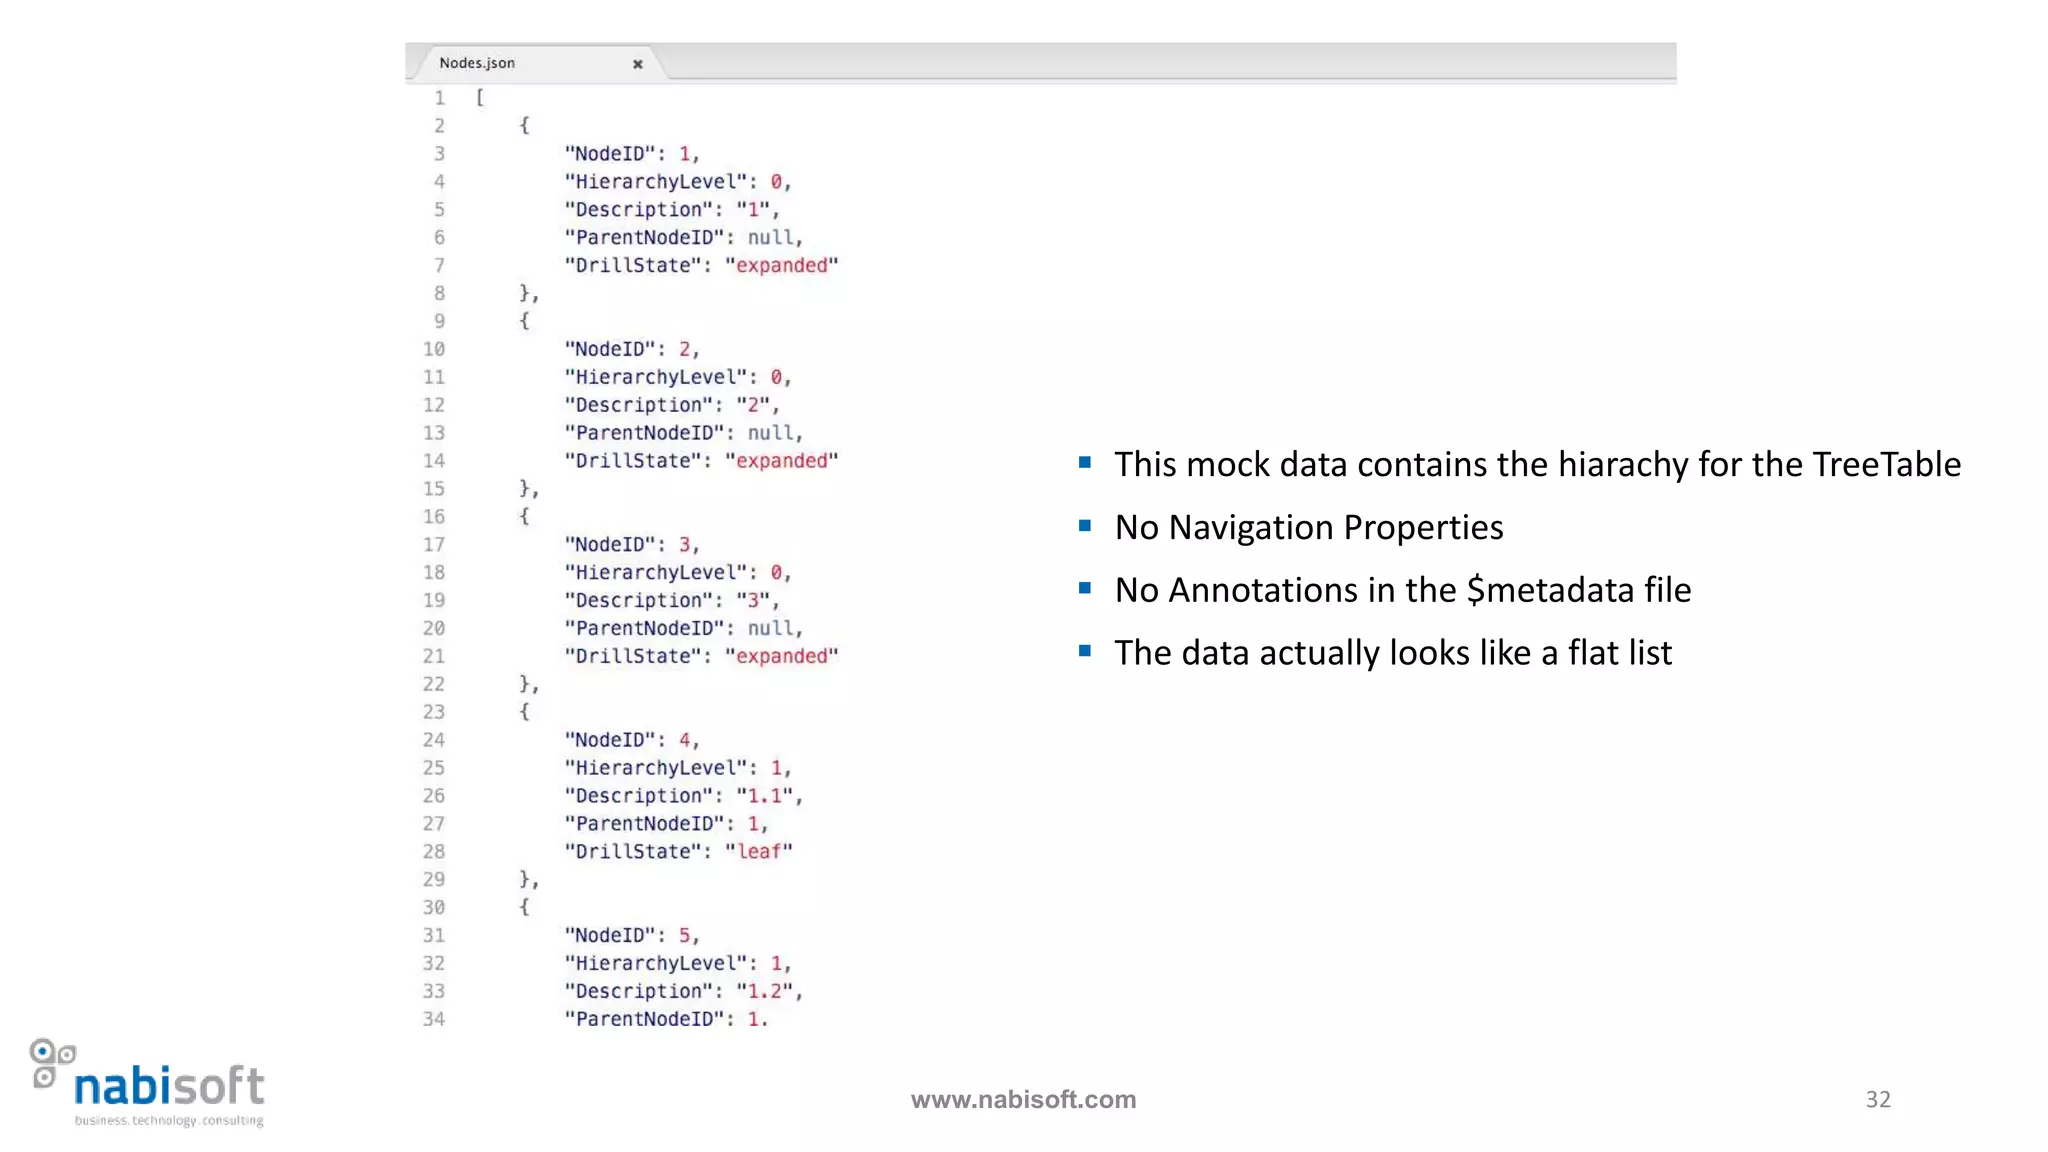The width and height of the screenshot is (2048, 1152).
Task: Click line number 23 in the gutter
Action: point(433,712)
